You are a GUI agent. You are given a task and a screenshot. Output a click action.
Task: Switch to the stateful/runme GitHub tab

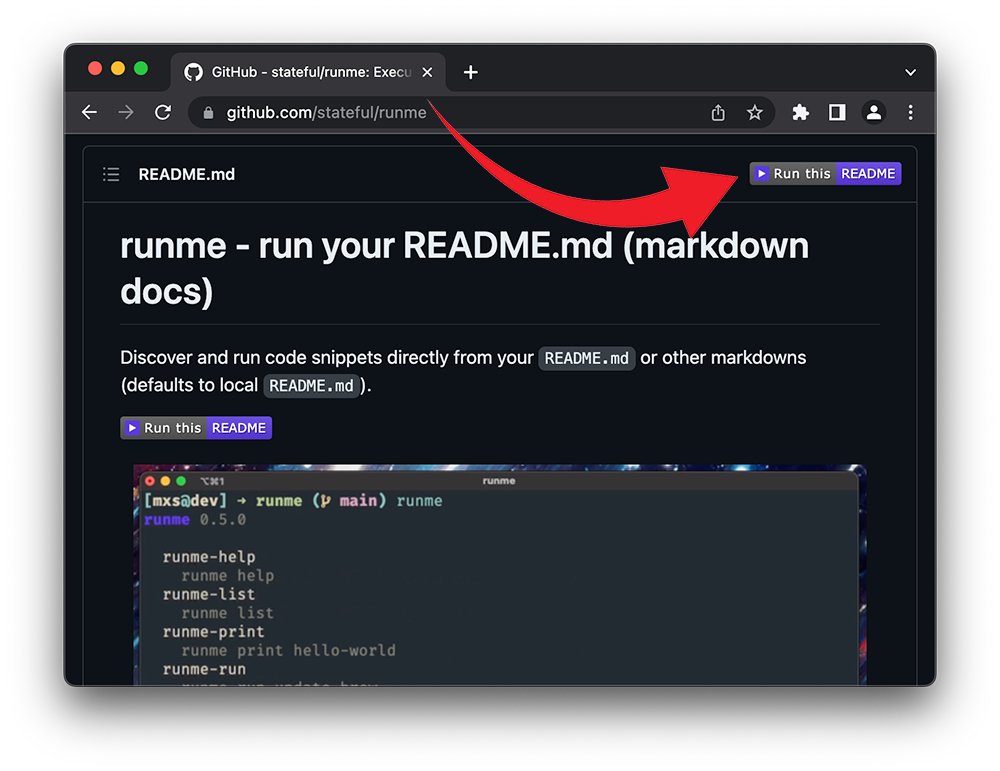pyautogui.click(x=300, y=71)
